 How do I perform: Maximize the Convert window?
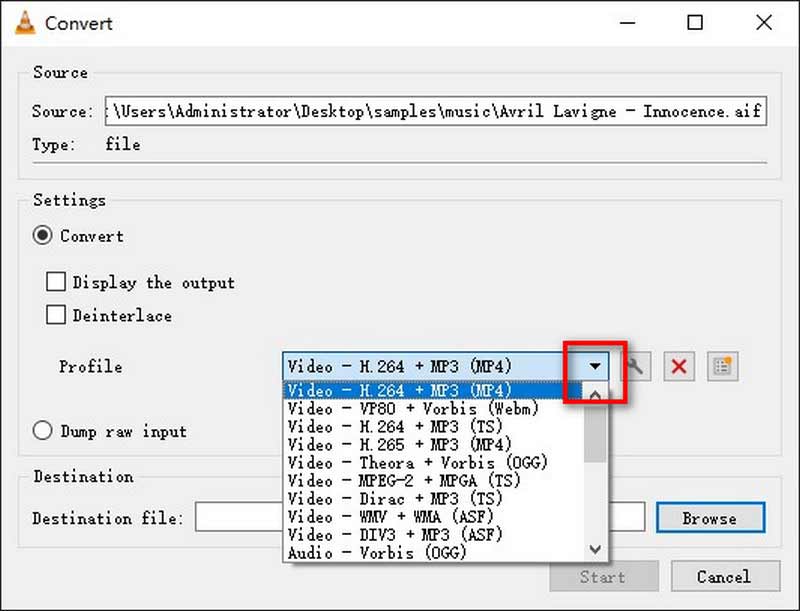[x=695, y=22]
